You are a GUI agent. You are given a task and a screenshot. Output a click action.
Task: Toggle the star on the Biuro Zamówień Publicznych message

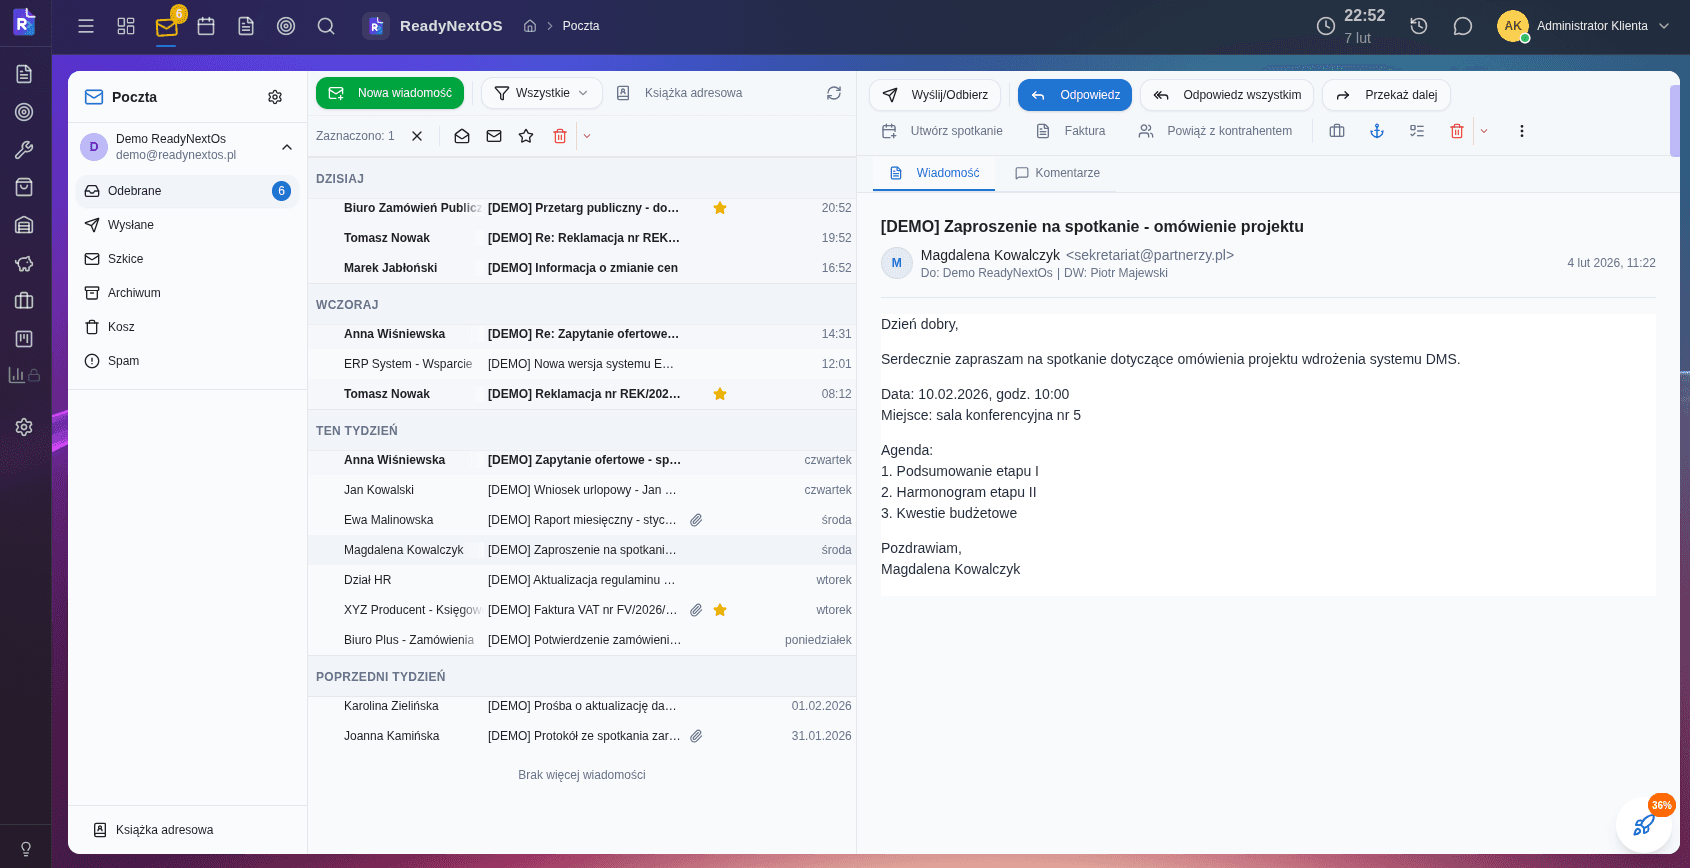pyautogui.click(x=719, y=208)
